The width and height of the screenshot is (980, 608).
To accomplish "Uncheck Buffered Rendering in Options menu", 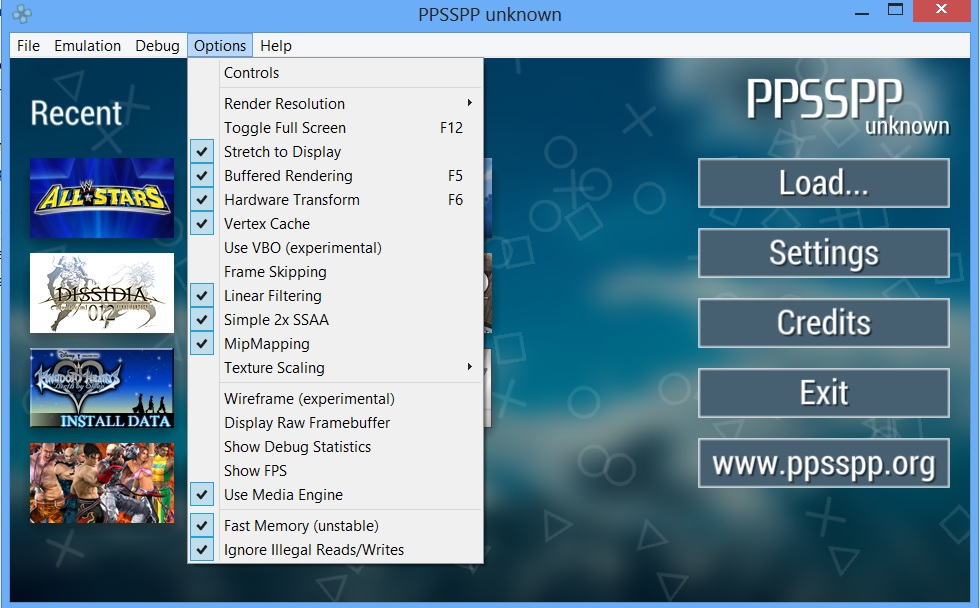I will (x=288, y=176).
